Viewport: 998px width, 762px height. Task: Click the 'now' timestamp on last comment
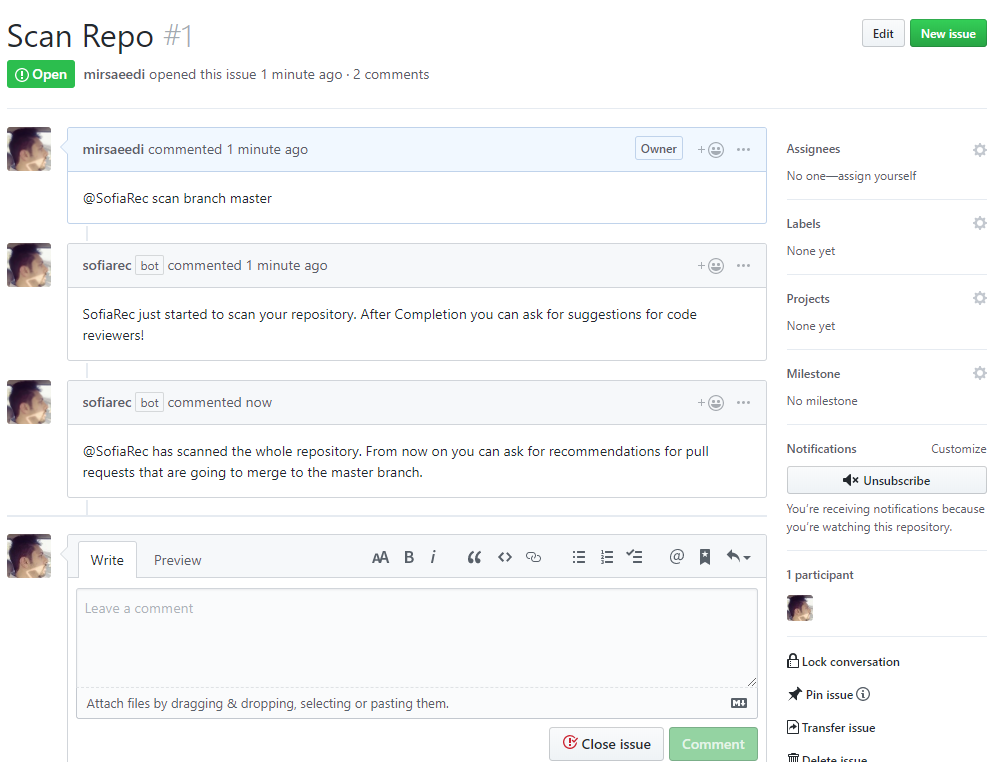[x=258, y=402]
